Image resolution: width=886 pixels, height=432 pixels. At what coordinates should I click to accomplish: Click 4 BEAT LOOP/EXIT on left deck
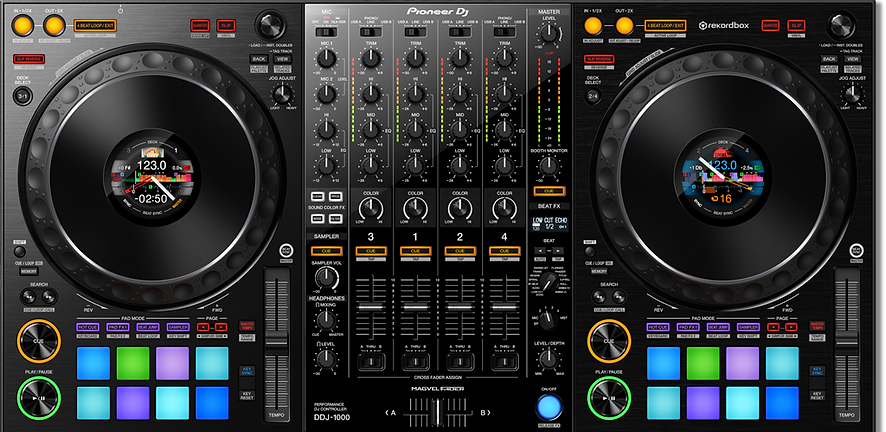tap(95, 25)
